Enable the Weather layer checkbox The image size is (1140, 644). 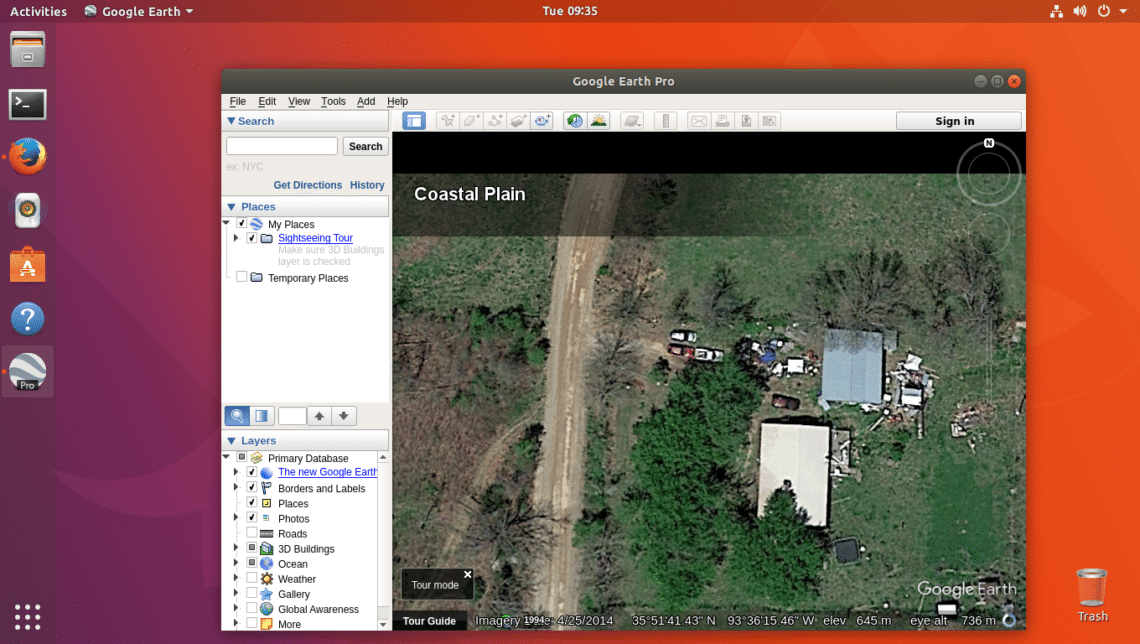click(252, 578)
